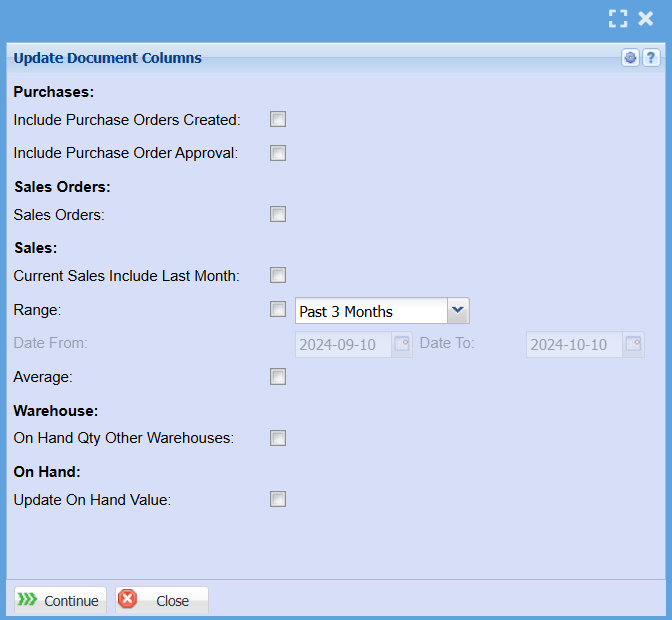Viewport: 672px width, 620px height.
Task: Click the Sales: section heading
Action: 36,248
